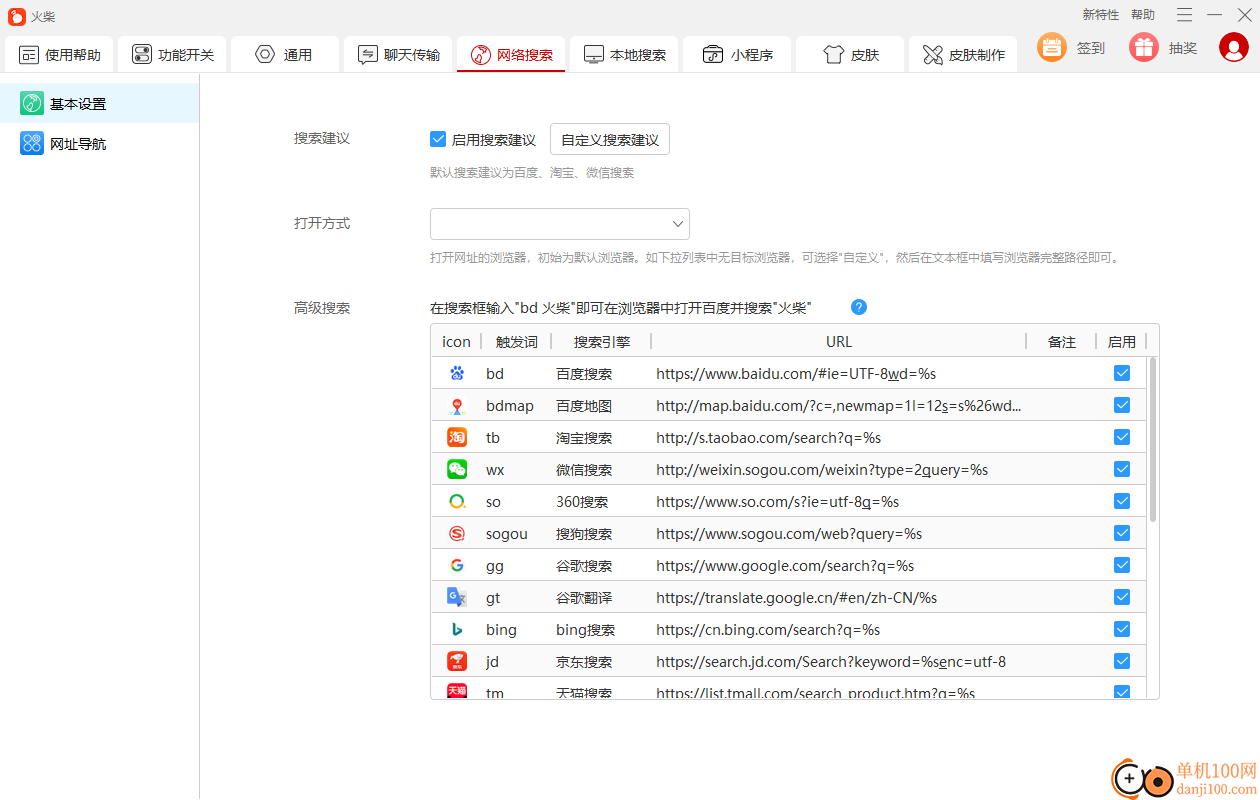Select 基本设置 in the sidebar
Viewport: 1260px width, 800px height.
tap(100, 103)
